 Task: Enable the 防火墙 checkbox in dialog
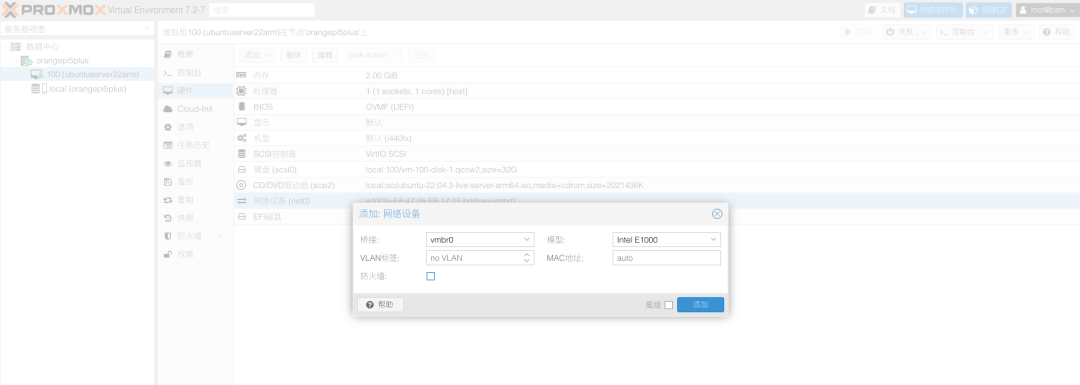click(430, 276)
